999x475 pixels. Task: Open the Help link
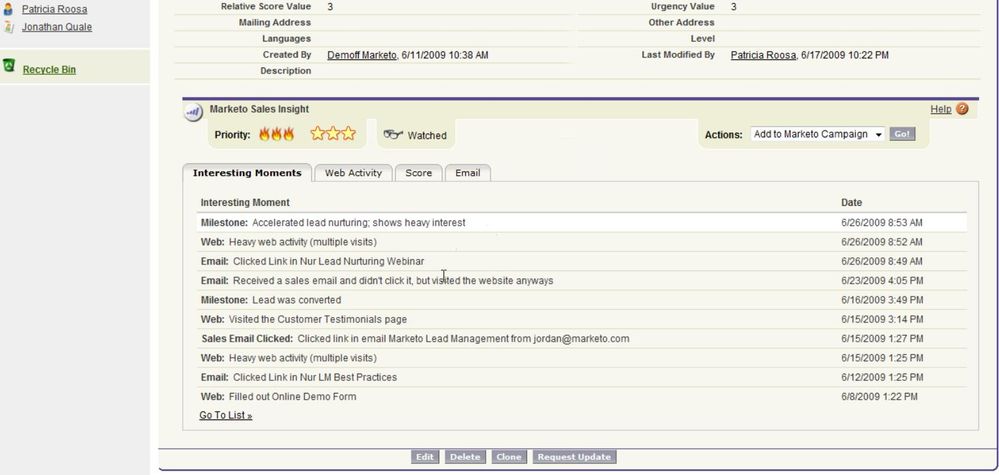click(x=940, y=109)
